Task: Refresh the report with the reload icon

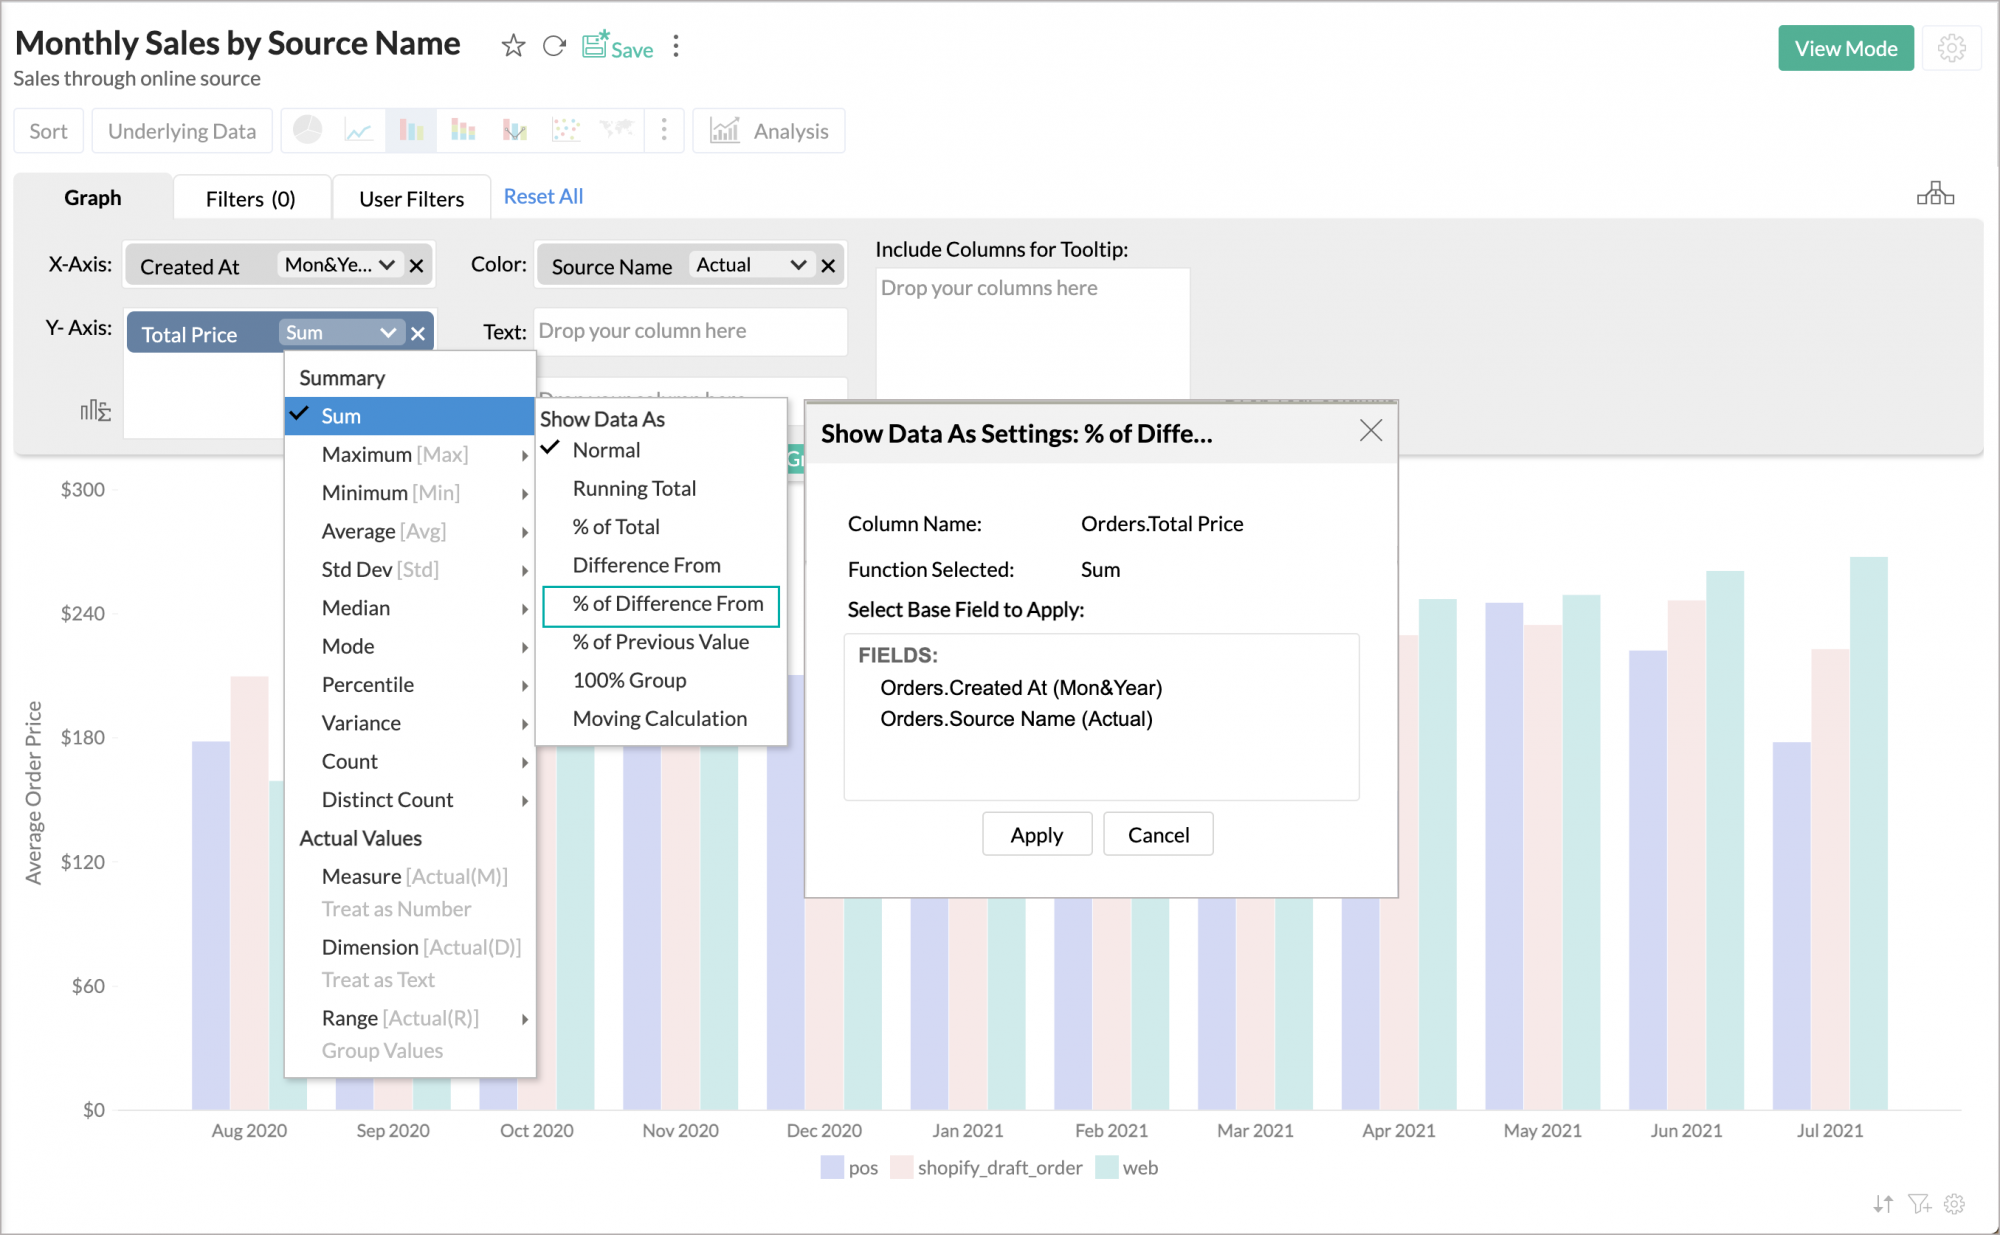Action: tap(555, 45)
